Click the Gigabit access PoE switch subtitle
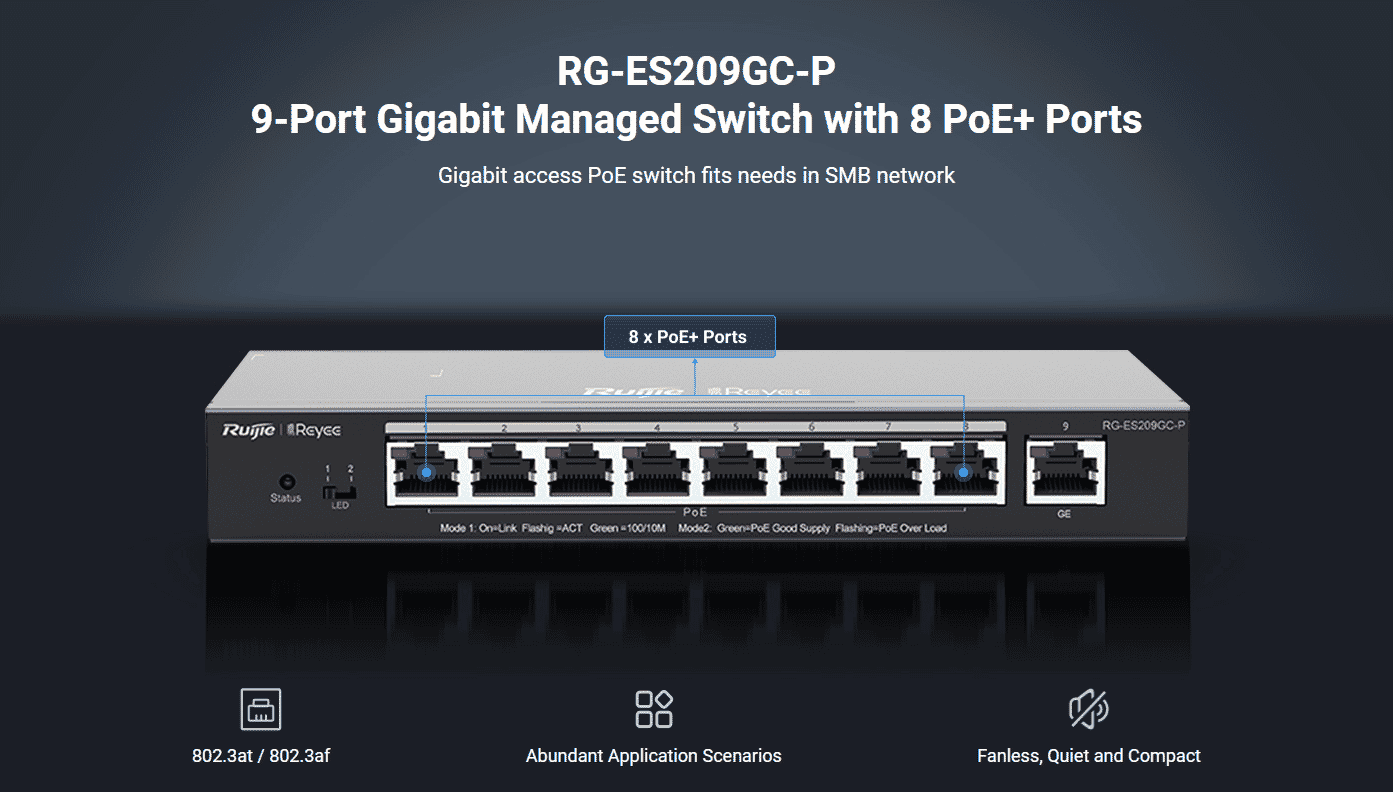This screenshot has height=792, width=1393. pyautogui.click(x=696, y=176)
